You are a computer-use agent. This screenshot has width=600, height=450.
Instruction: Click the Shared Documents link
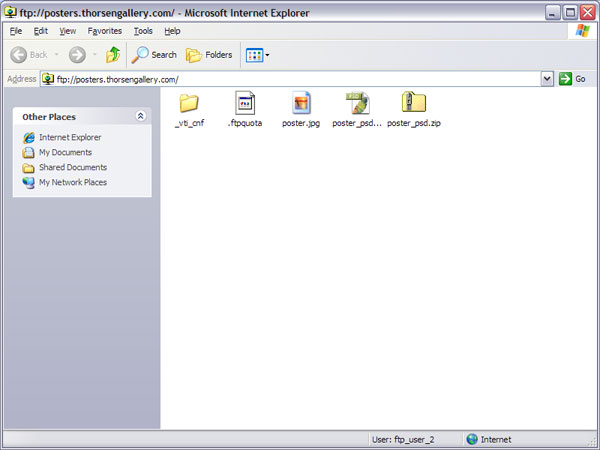click(72, 167)
